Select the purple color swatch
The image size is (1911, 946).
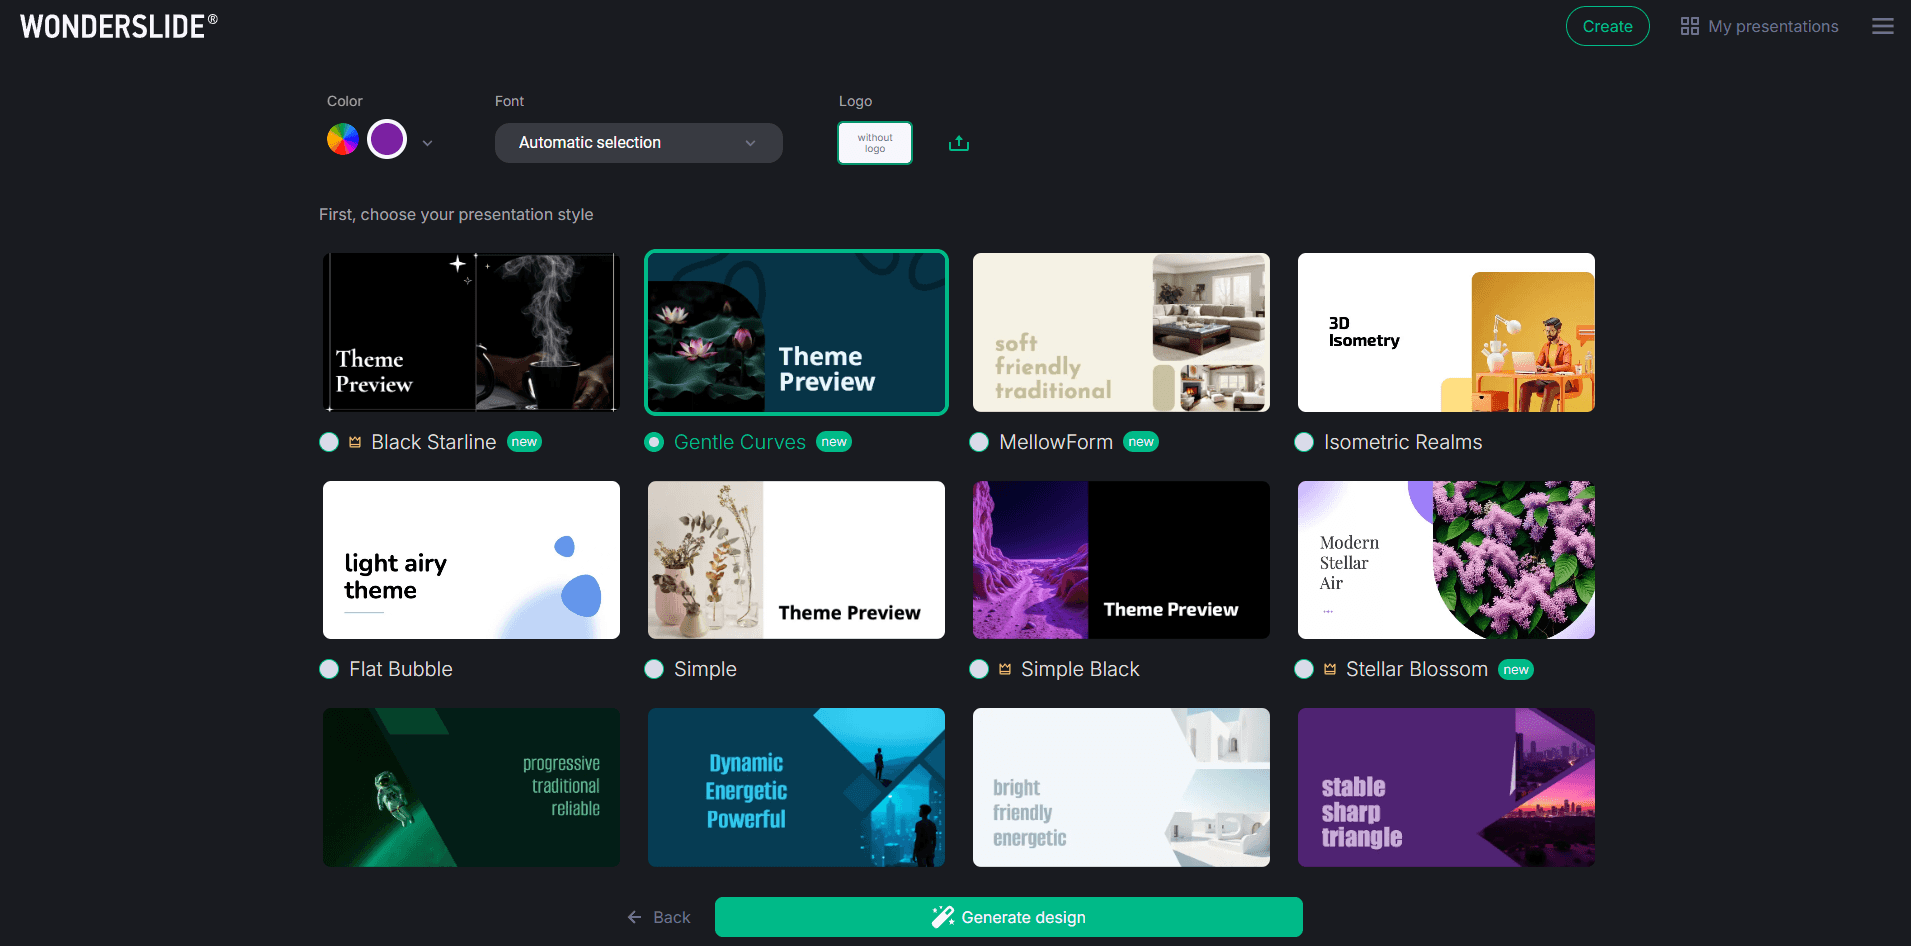(387, 139)
